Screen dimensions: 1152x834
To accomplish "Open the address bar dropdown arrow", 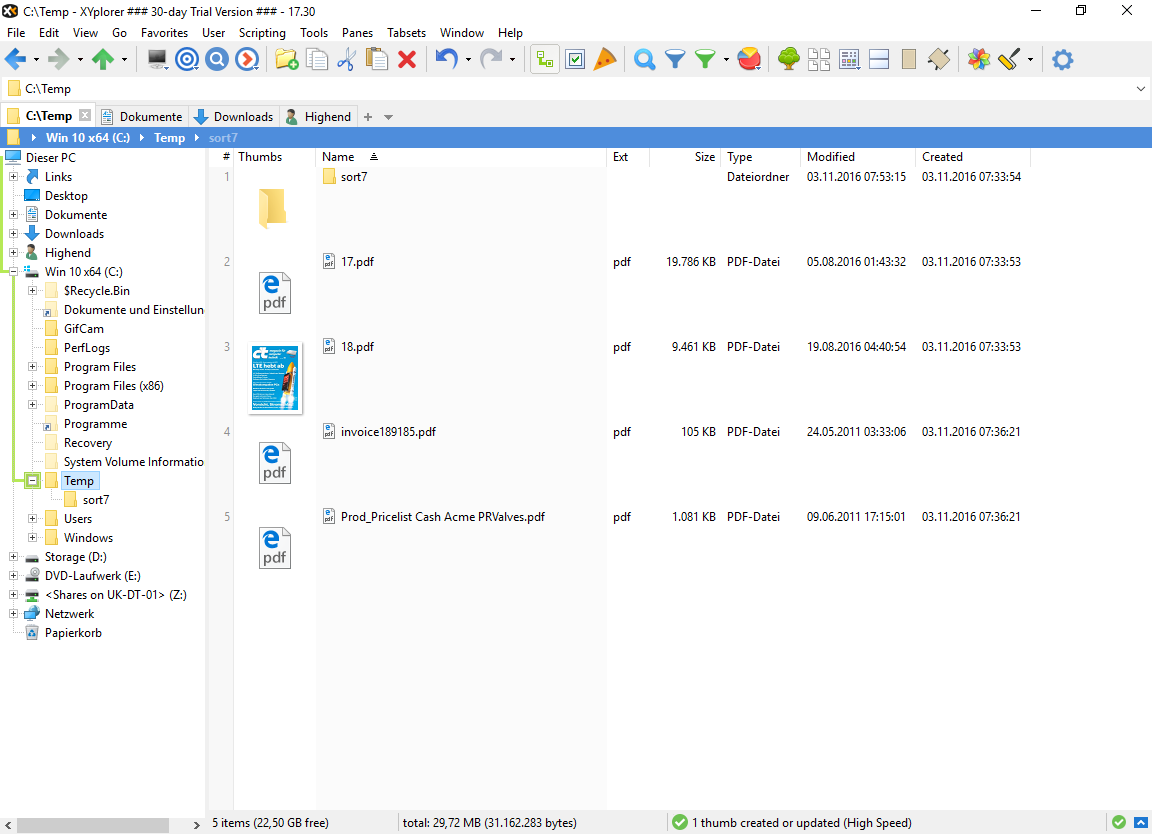I will tap(1141, 89).
